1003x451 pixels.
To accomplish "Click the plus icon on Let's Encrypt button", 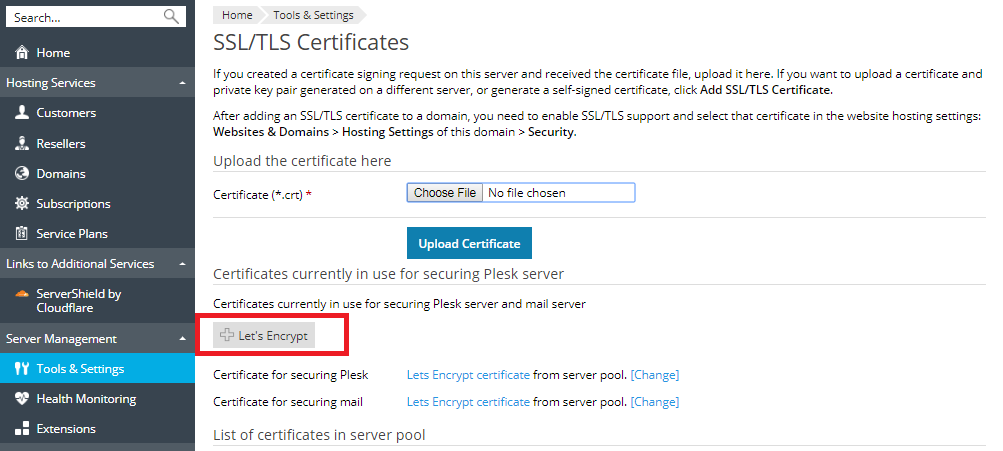I will (226, 335).
